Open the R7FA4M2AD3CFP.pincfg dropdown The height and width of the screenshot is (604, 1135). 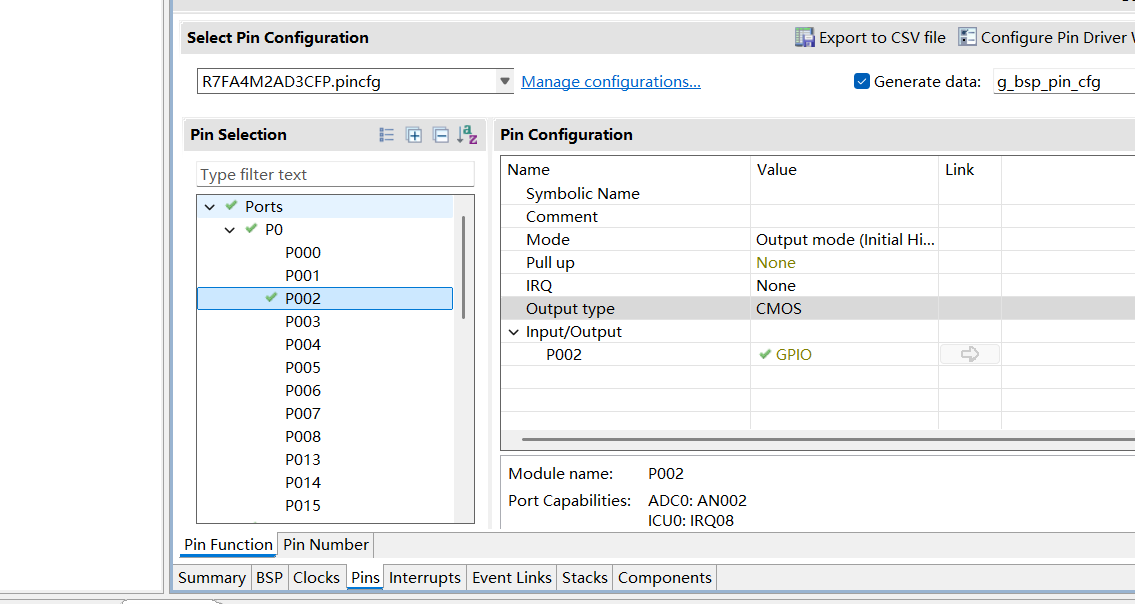coord(505,81)
